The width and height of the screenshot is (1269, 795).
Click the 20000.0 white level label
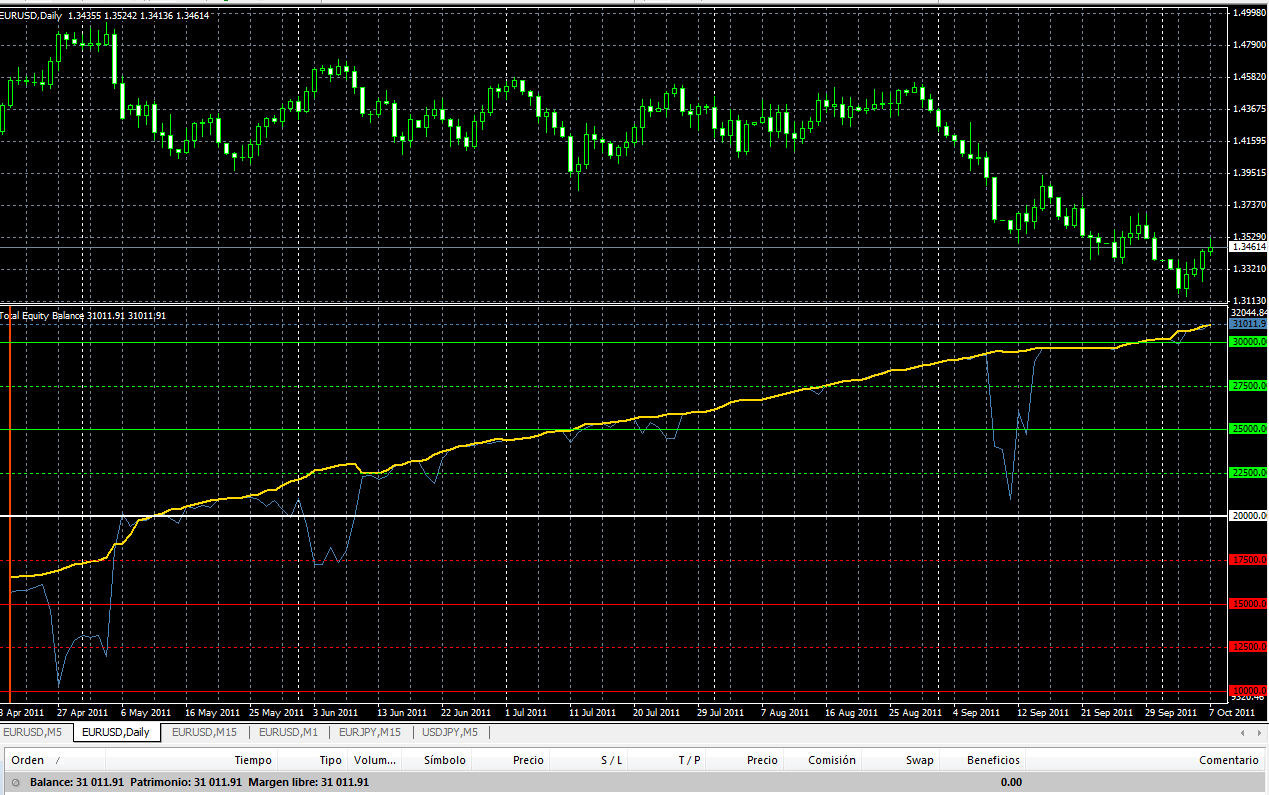pos(1249,516)
